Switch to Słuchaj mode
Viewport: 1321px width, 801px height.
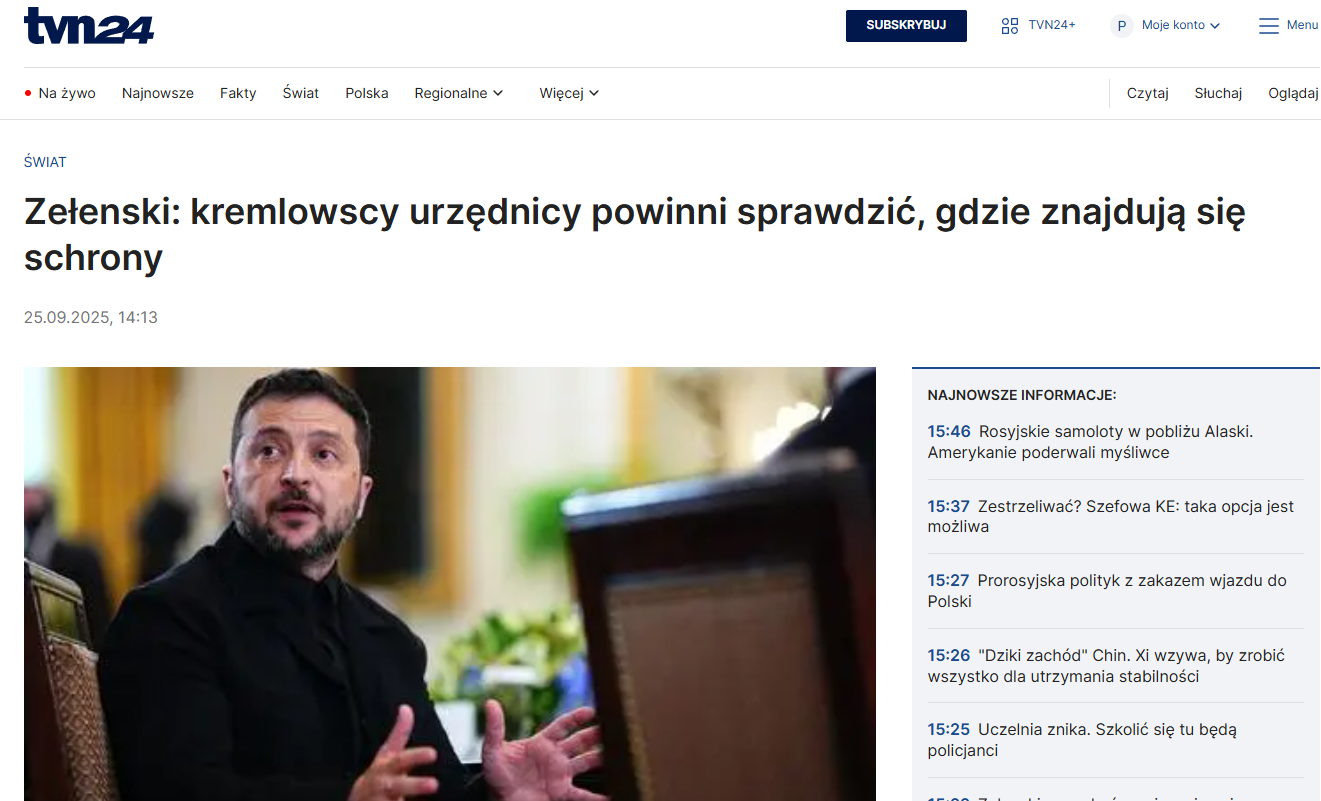(x=1218, y=93)
